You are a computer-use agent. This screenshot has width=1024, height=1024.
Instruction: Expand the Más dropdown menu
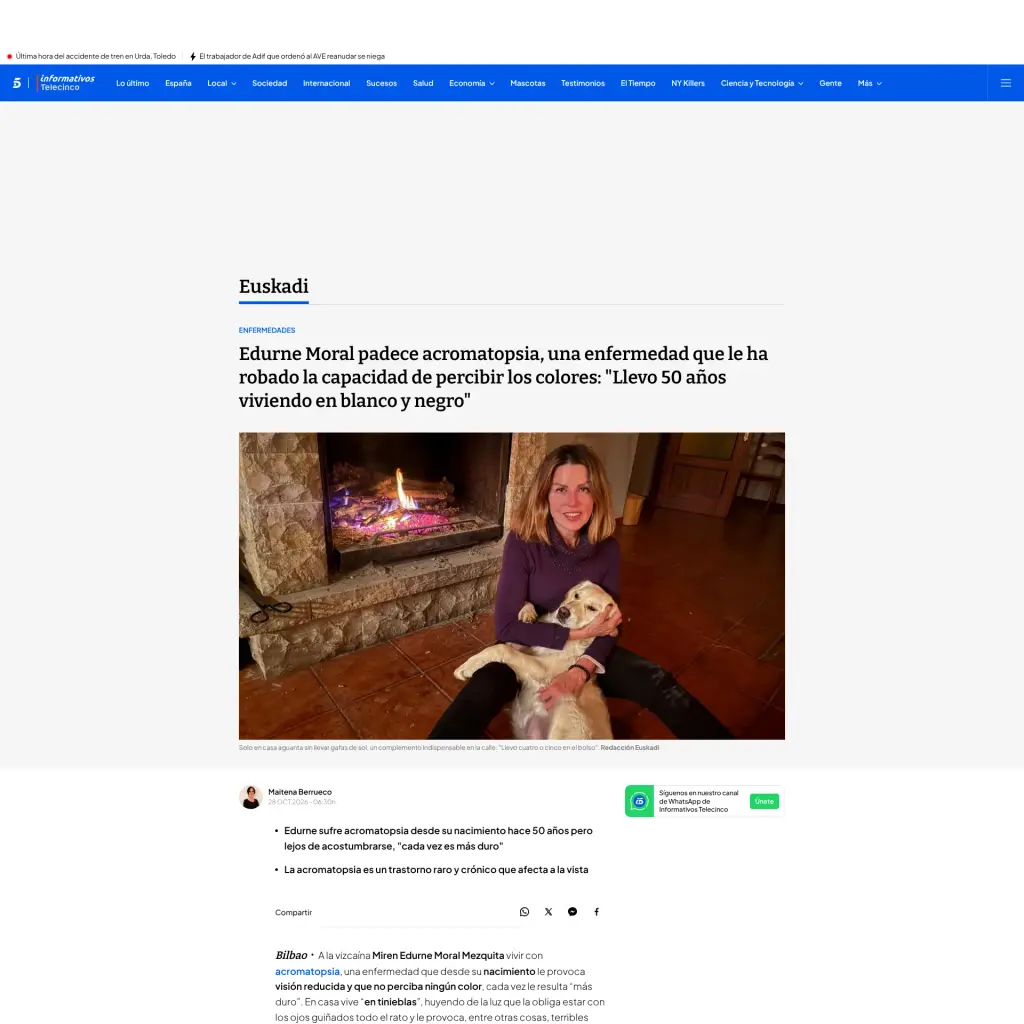[869, 83]
